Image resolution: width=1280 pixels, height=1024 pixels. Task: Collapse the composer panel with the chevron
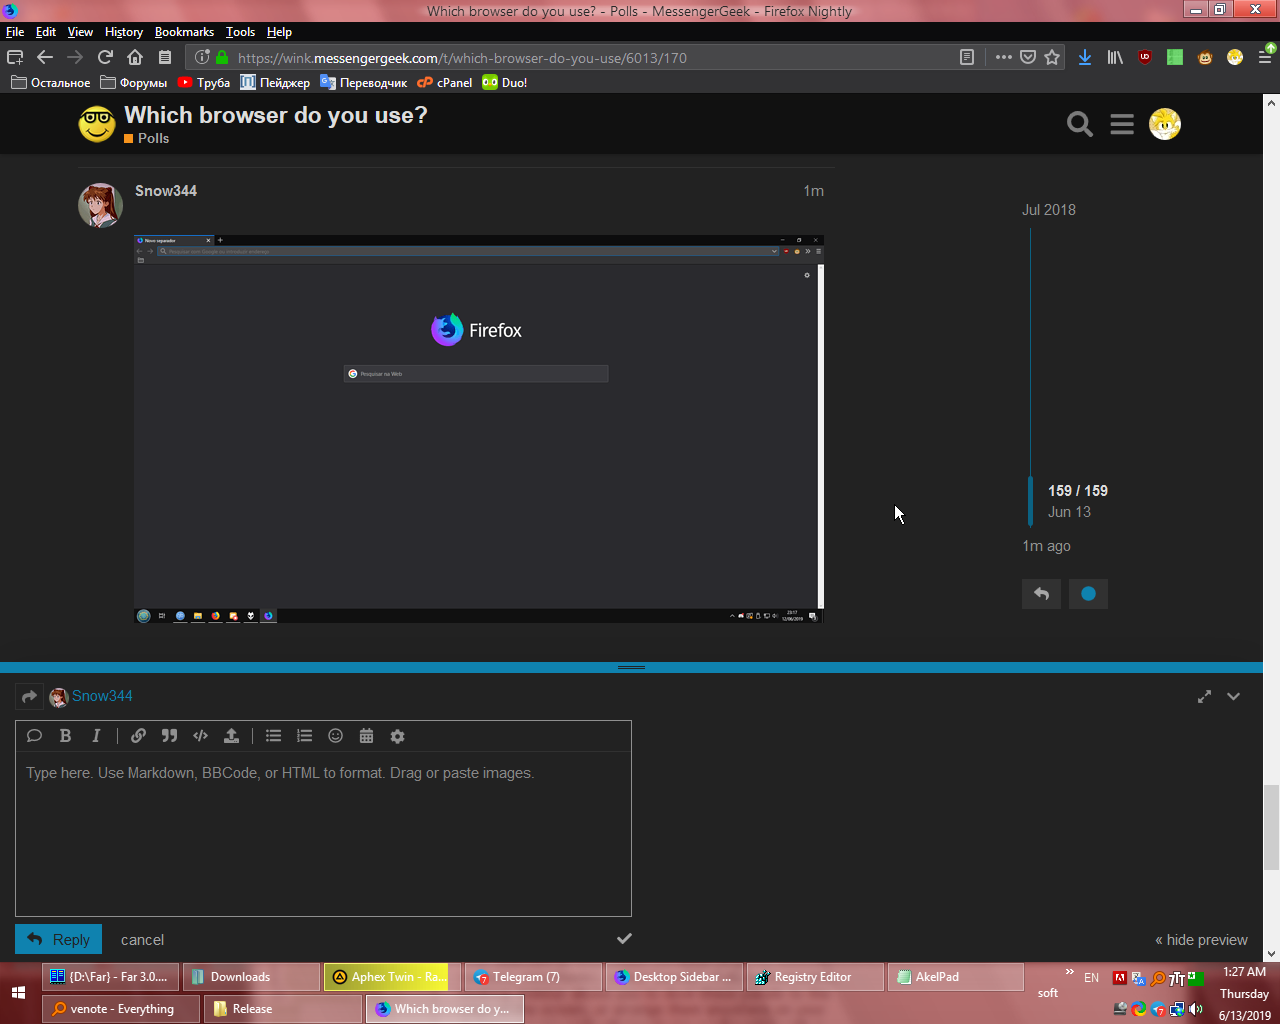(x=1233, y=696)
